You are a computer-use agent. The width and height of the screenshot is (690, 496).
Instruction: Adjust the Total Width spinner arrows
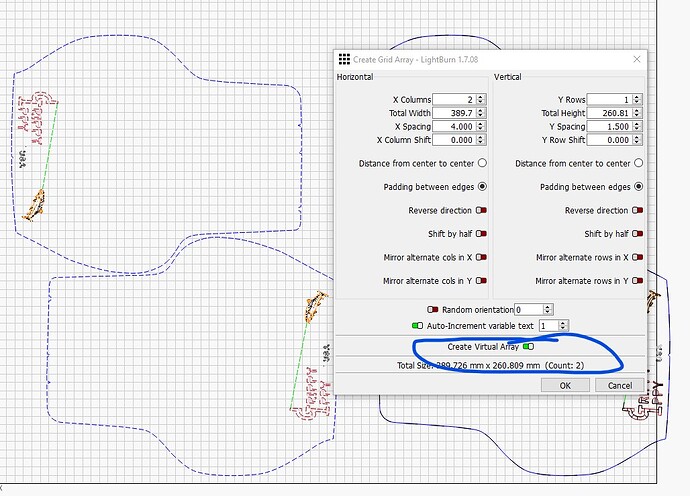(481, 113)
